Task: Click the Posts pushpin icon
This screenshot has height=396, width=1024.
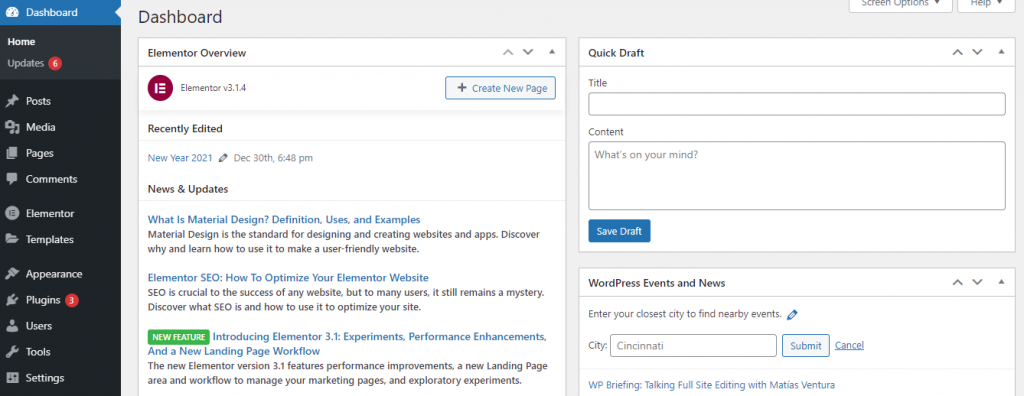Action: pyautogui.click(x=12, y=101)
